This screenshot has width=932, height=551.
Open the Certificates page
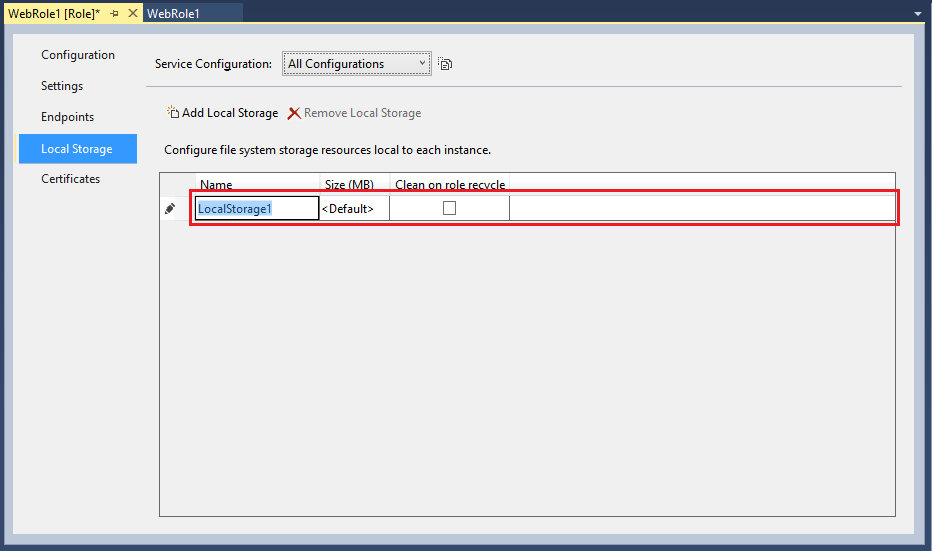[70, 179]
